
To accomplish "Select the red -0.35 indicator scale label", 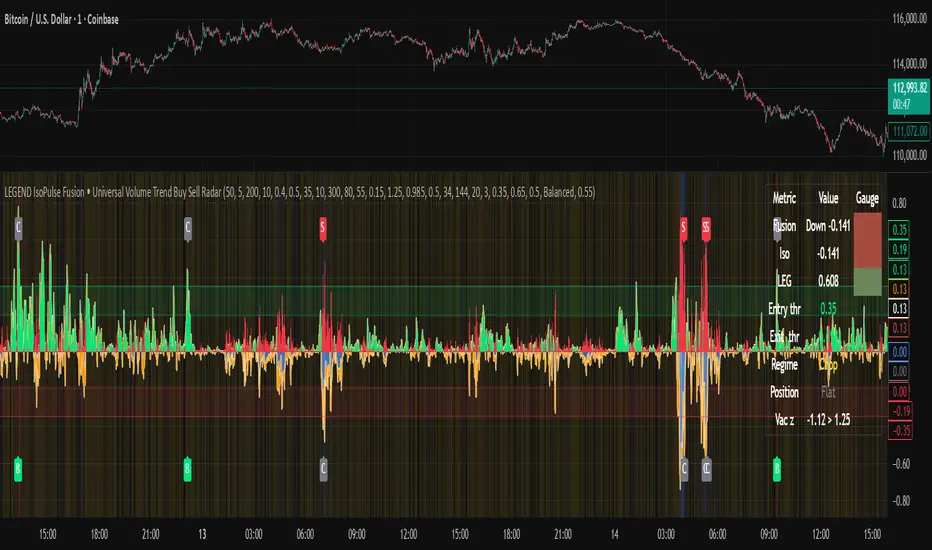I will pyautogui.click(x=899, y=431).
